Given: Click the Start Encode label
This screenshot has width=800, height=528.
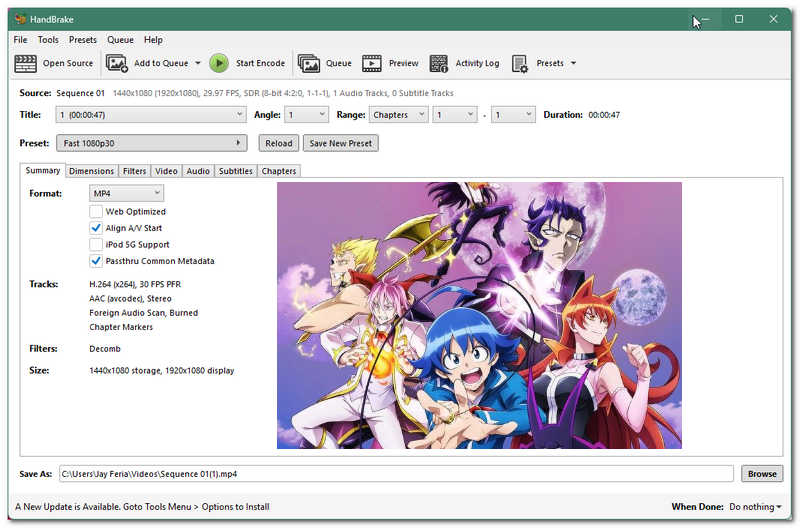Looking at the screenshot, I should (260, 63).
